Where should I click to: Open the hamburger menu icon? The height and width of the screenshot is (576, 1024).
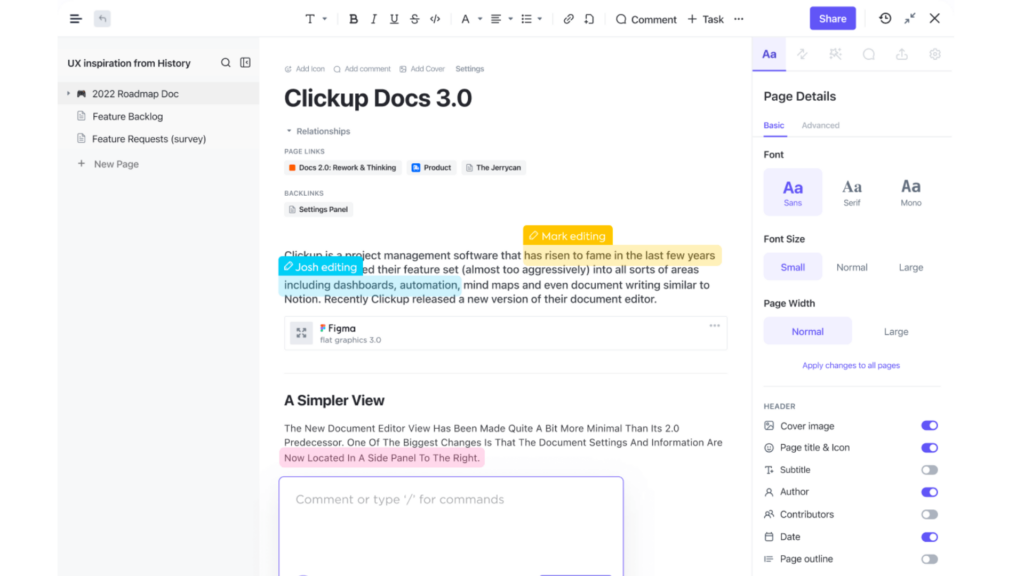click(x=76, y=19)
